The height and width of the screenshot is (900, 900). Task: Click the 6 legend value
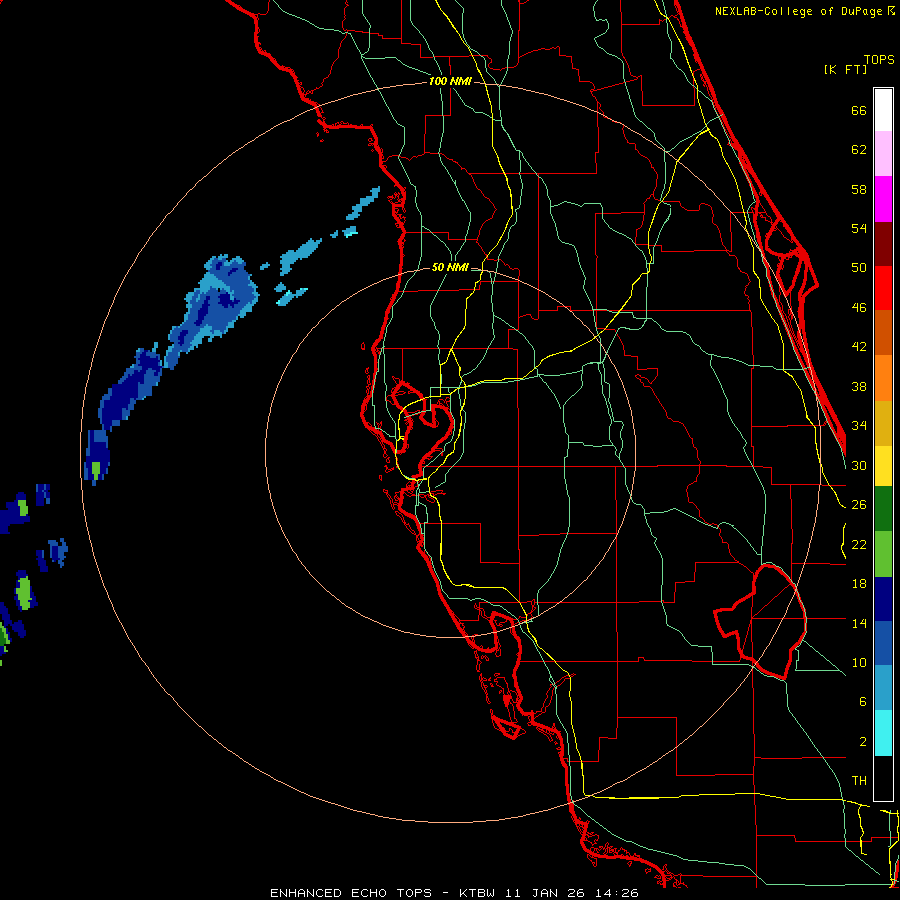coord(862,702)
